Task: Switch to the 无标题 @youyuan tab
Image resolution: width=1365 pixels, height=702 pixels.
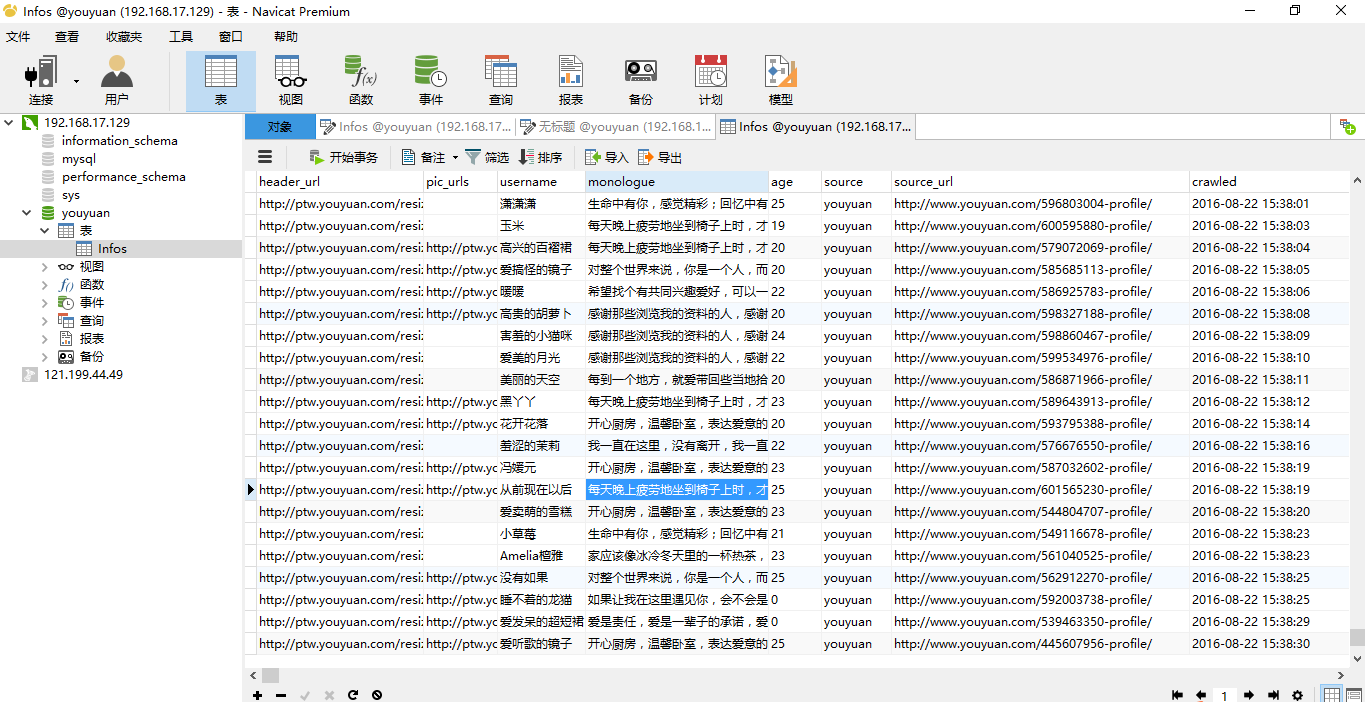Action: click(615, 127)
